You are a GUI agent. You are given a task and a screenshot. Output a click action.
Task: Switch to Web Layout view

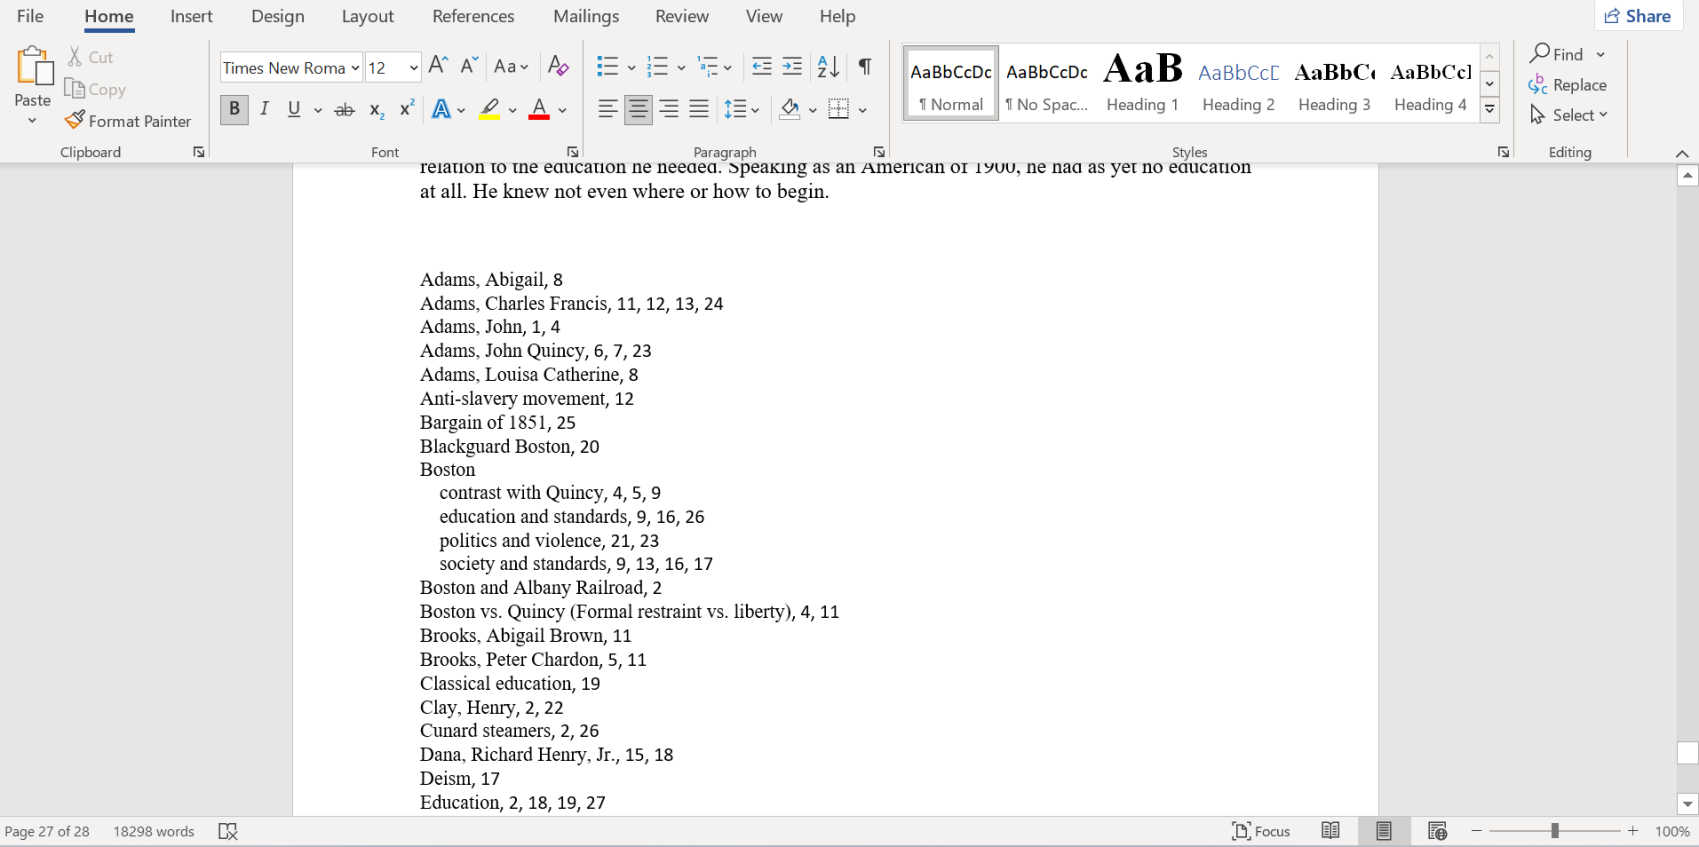1437,831
